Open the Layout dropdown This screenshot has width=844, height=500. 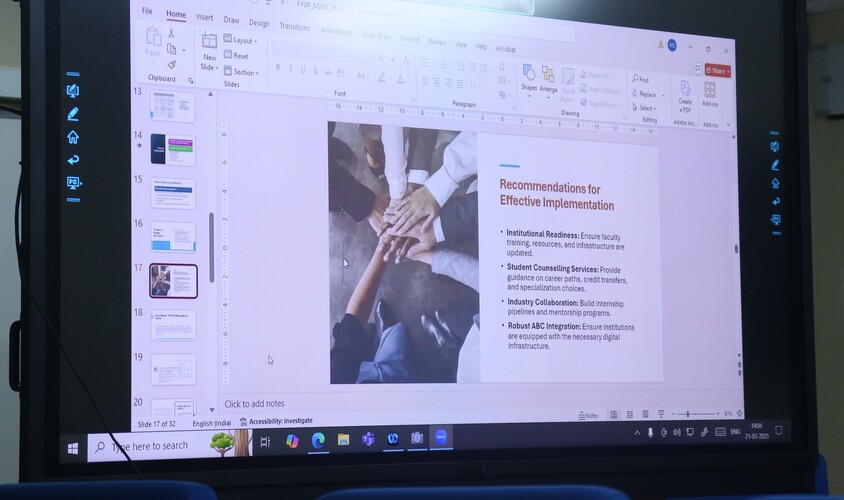pyautogui.click(x=240, y=40)
